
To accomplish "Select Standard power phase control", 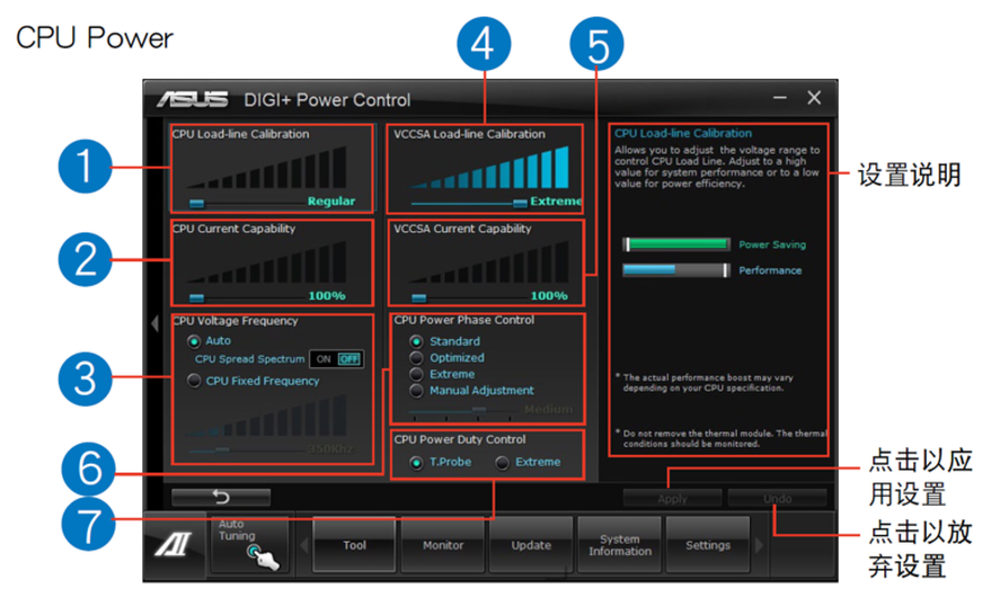I will point(416,341).
